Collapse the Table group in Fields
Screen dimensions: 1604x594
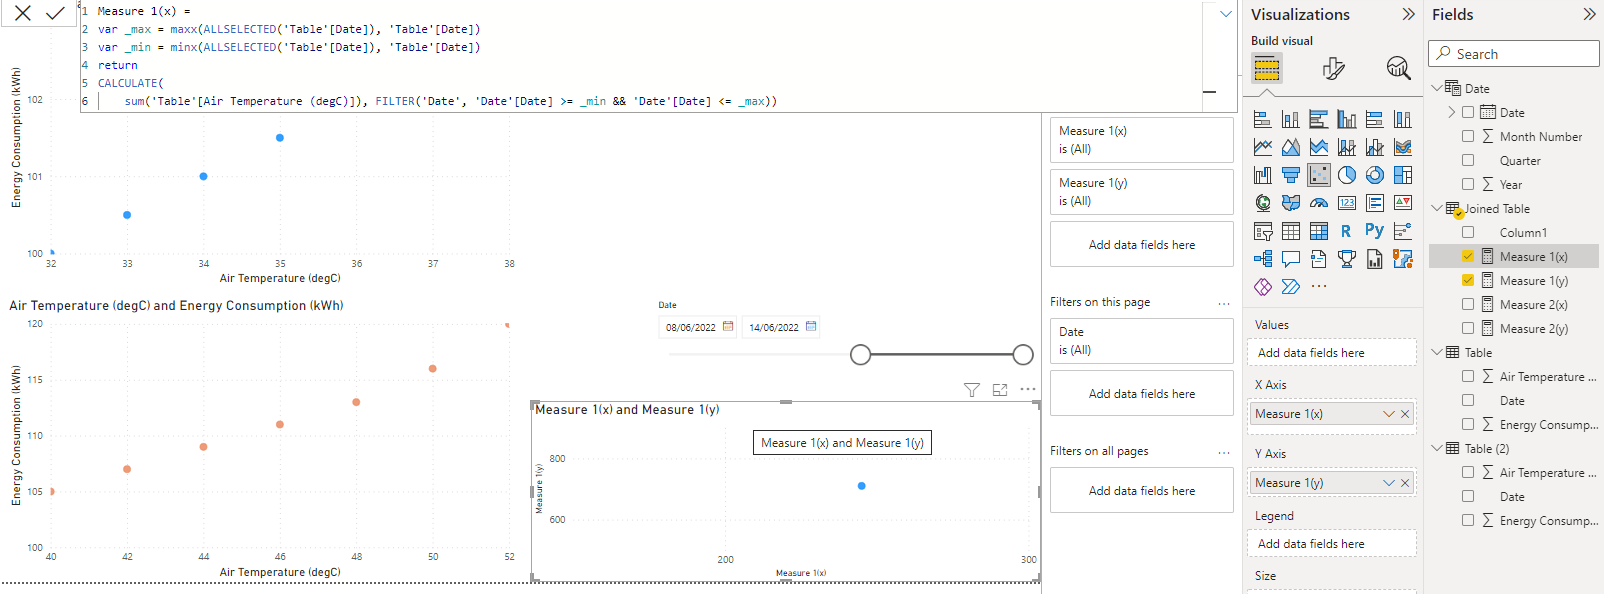pyautogui.click(x=1437, y=352)
